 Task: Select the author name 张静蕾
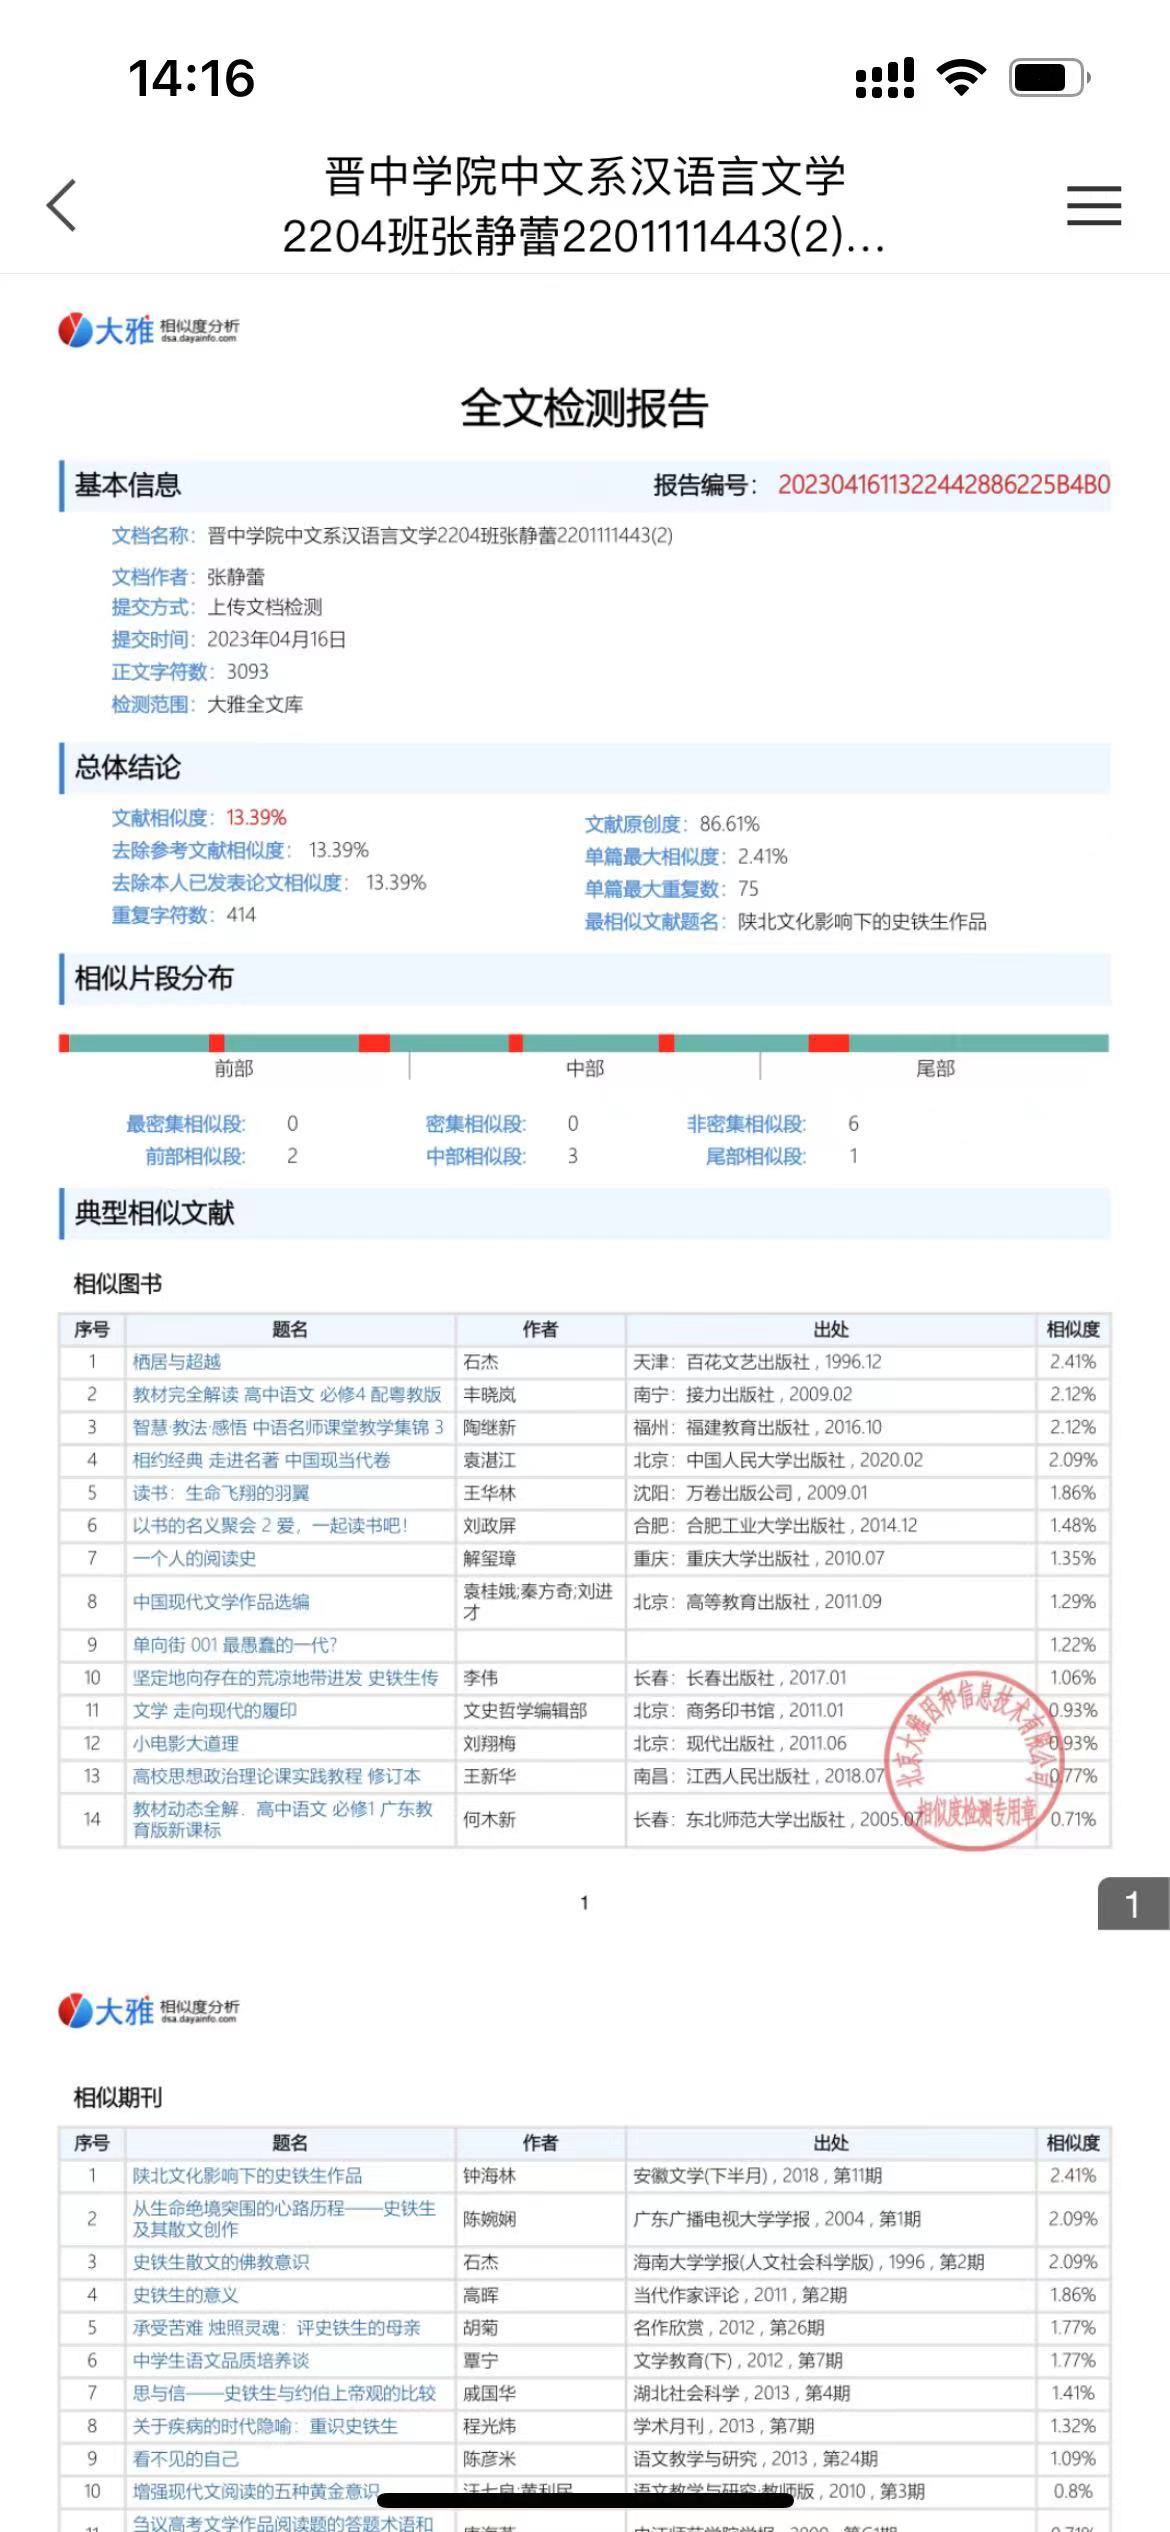point(236,577)
